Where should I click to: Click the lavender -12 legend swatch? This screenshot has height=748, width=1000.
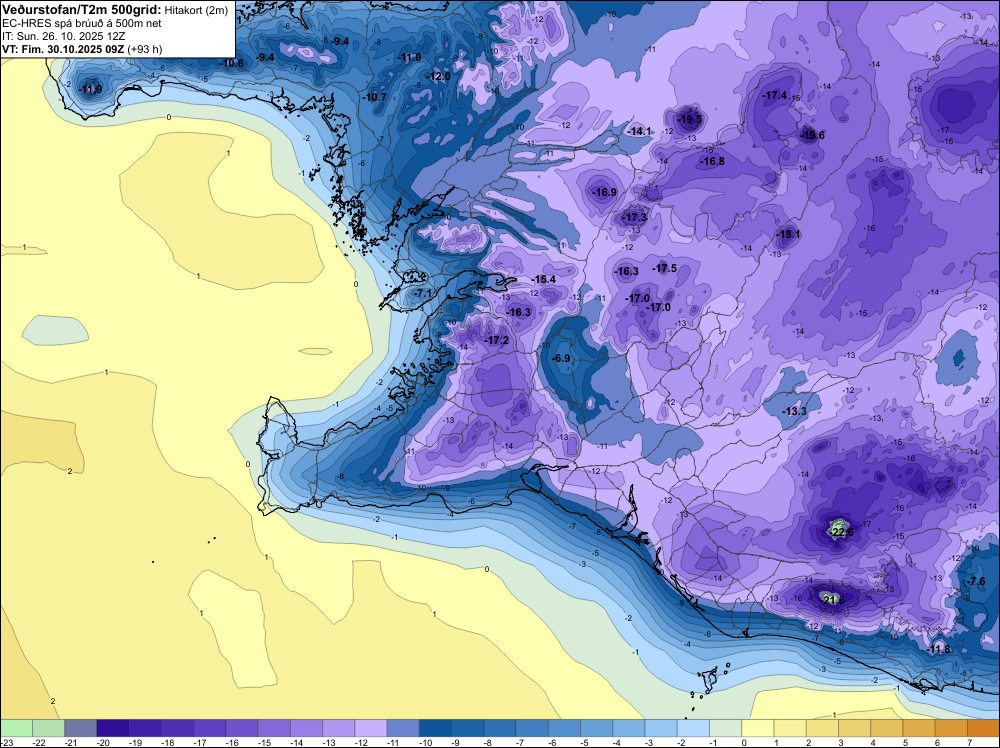pyautogui.click(x=371, y=728)
